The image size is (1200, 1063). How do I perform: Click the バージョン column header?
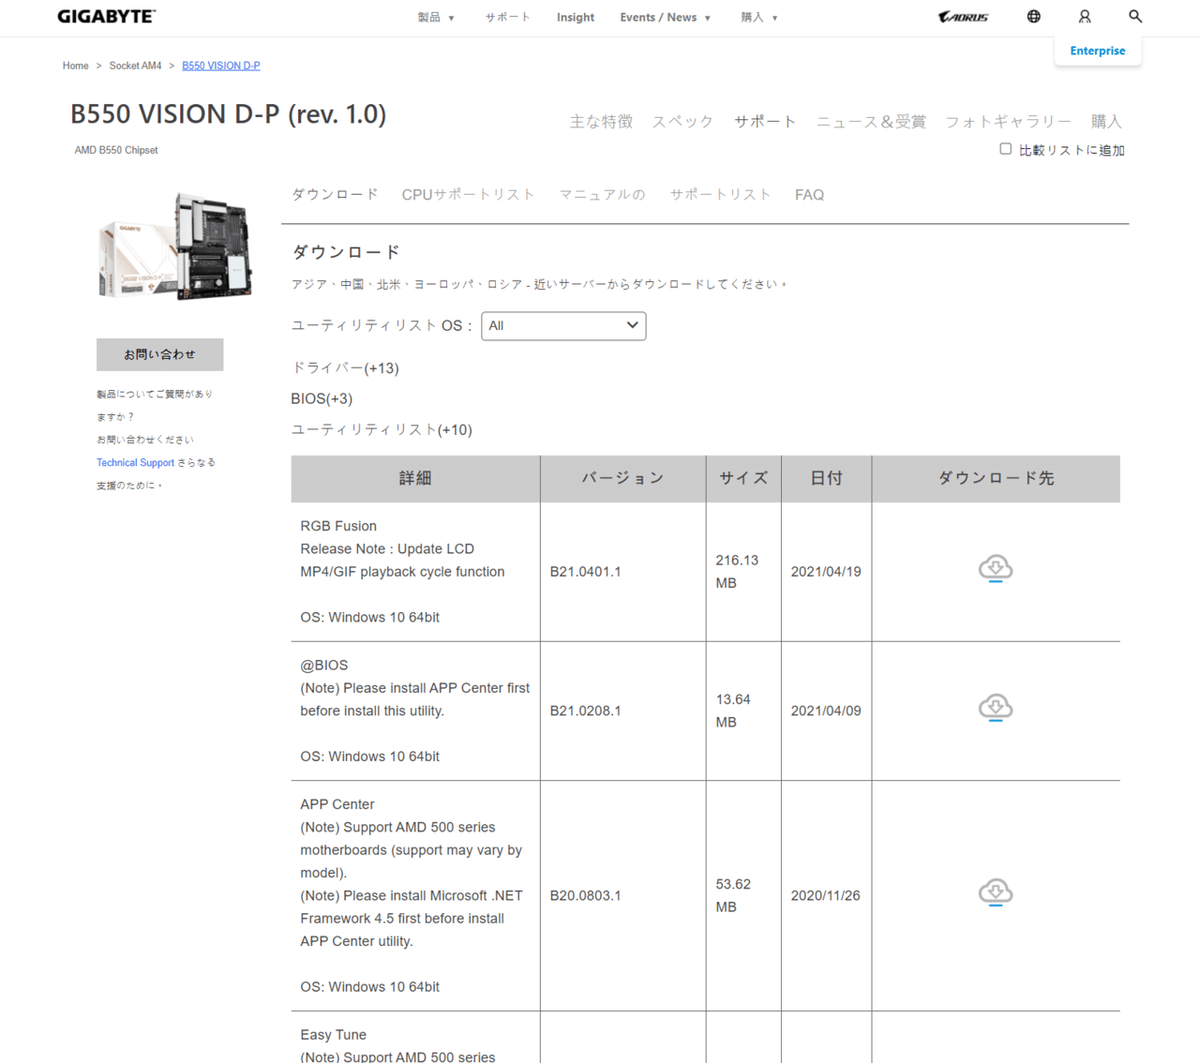[623, 478]
